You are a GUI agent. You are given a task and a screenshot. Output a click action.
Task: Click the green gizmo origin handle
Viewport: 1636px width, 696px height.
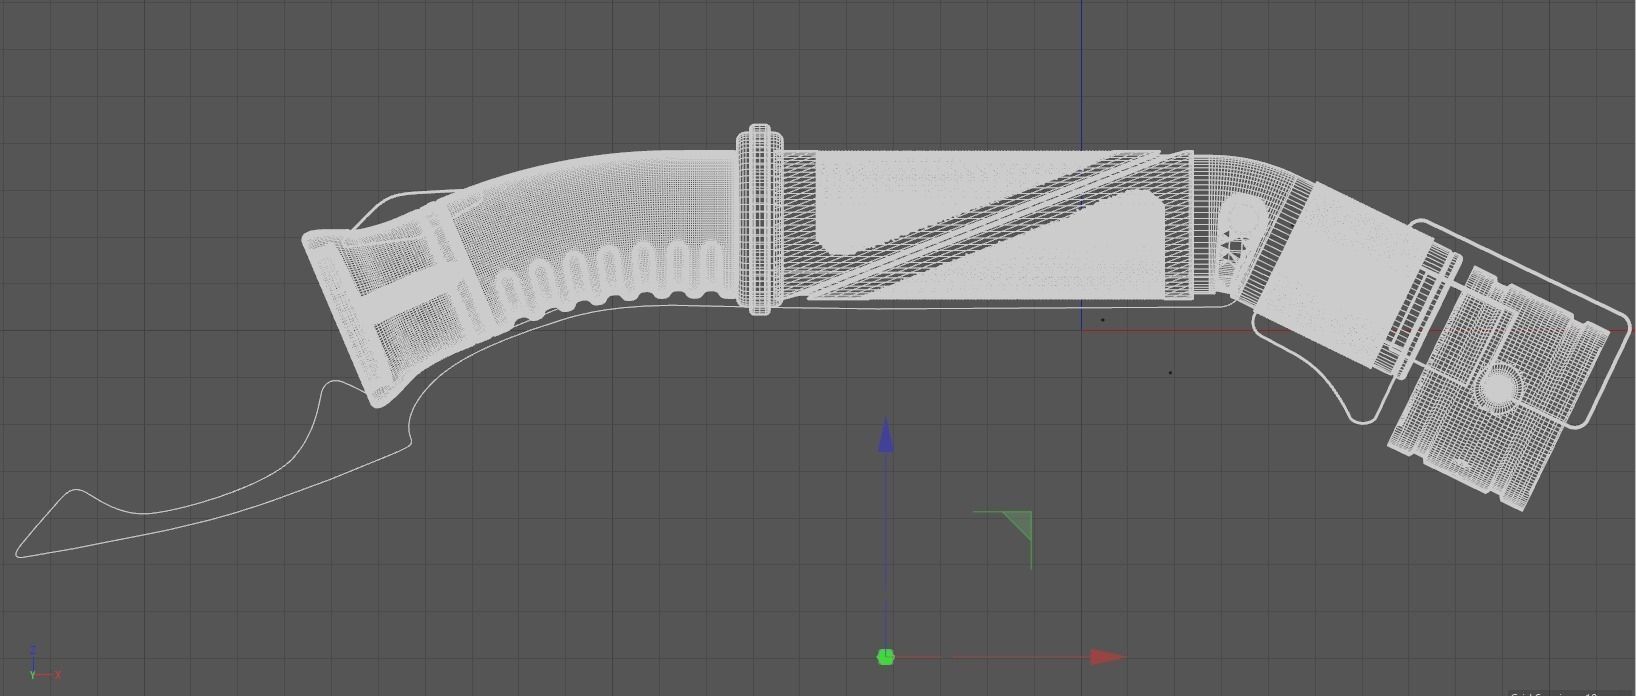(885, 657)
